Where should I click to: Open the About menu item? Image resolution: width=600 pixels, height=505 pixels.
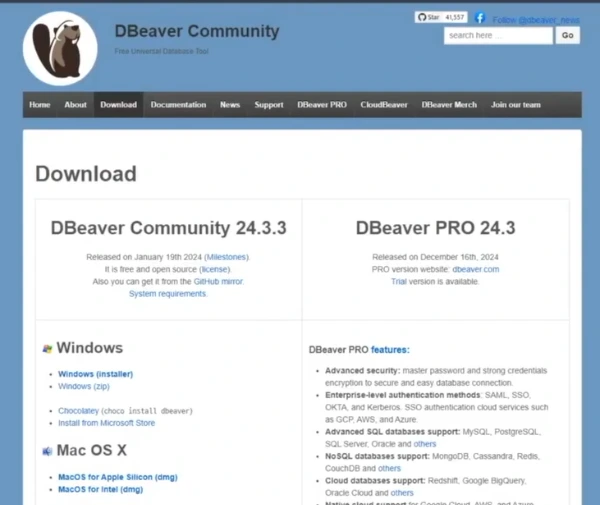coord(75,105)
